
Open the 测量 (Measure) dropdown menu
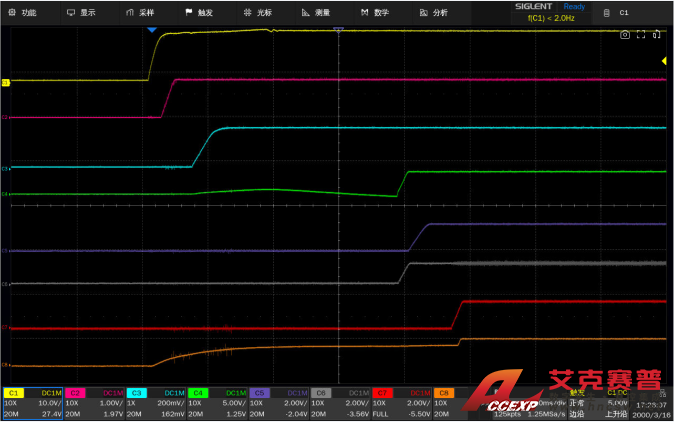coord(317,13)
